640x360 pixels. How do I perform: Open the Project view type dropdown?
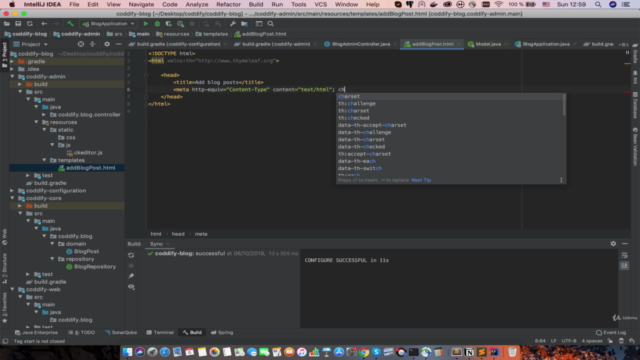click(31, 44)
